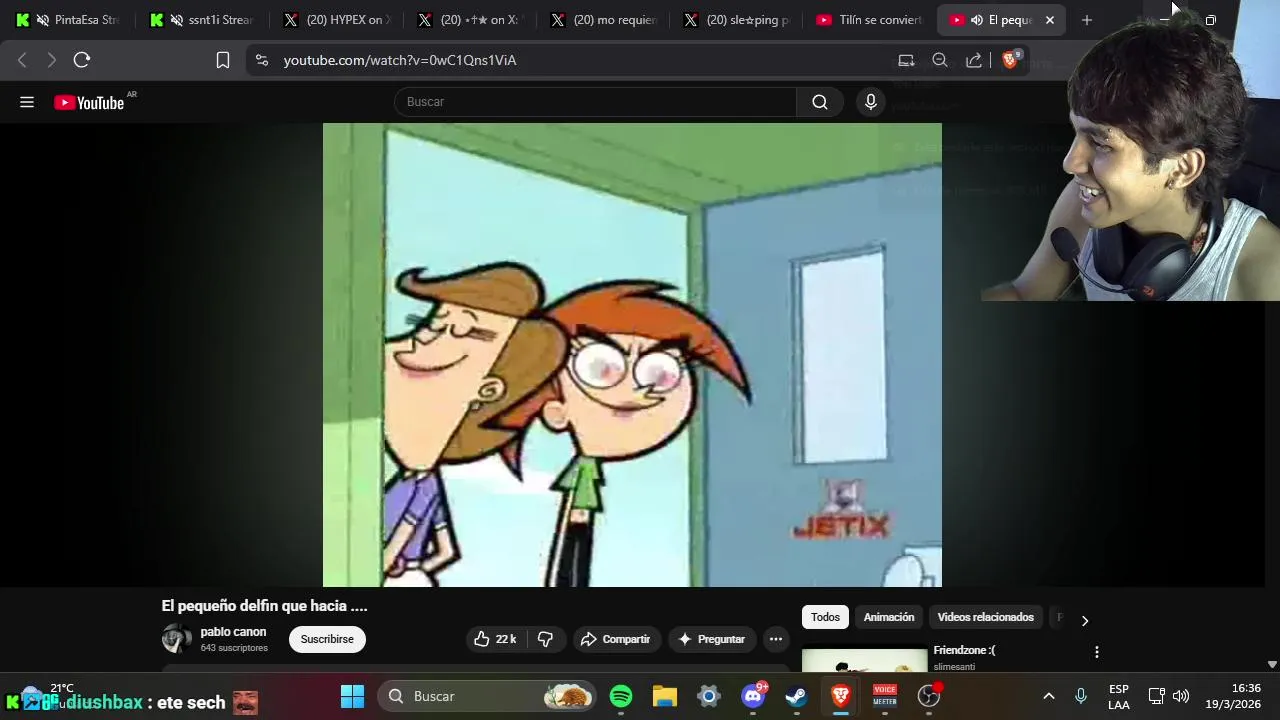
Task: Mute the El peque tab audio
Action: tap(977, 20)
